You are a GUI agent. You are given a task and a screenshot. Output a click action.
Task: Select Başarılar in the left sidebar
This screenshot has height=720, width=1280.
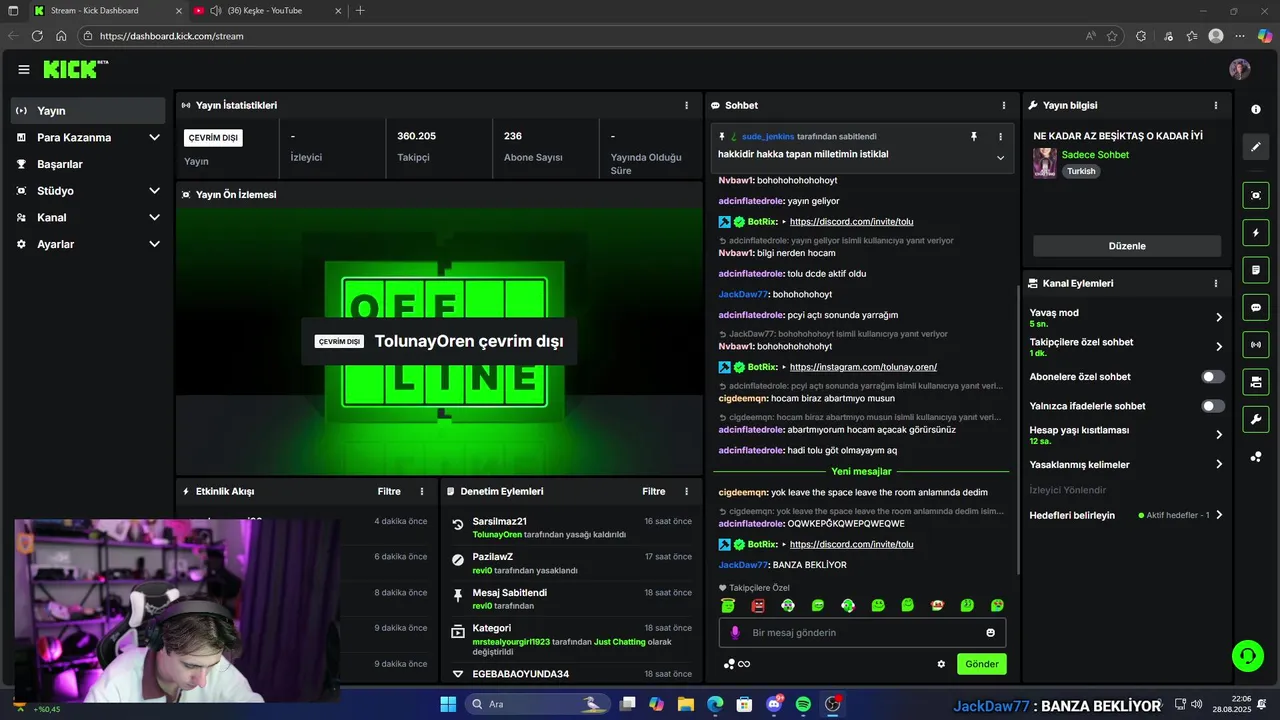88,164
